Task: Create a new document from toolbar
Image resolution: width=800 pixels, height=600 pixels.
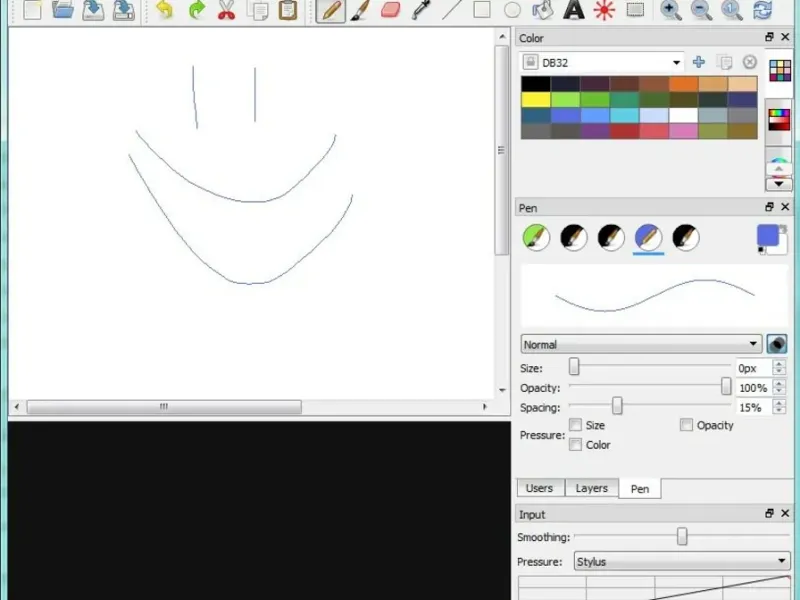Action: [32, 10]
